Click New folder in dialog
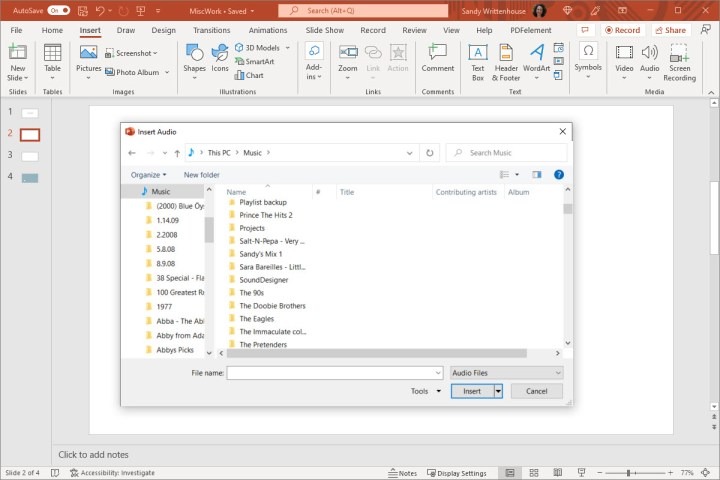This screenshot has height=480, width=720. click(x=202, y=175)
